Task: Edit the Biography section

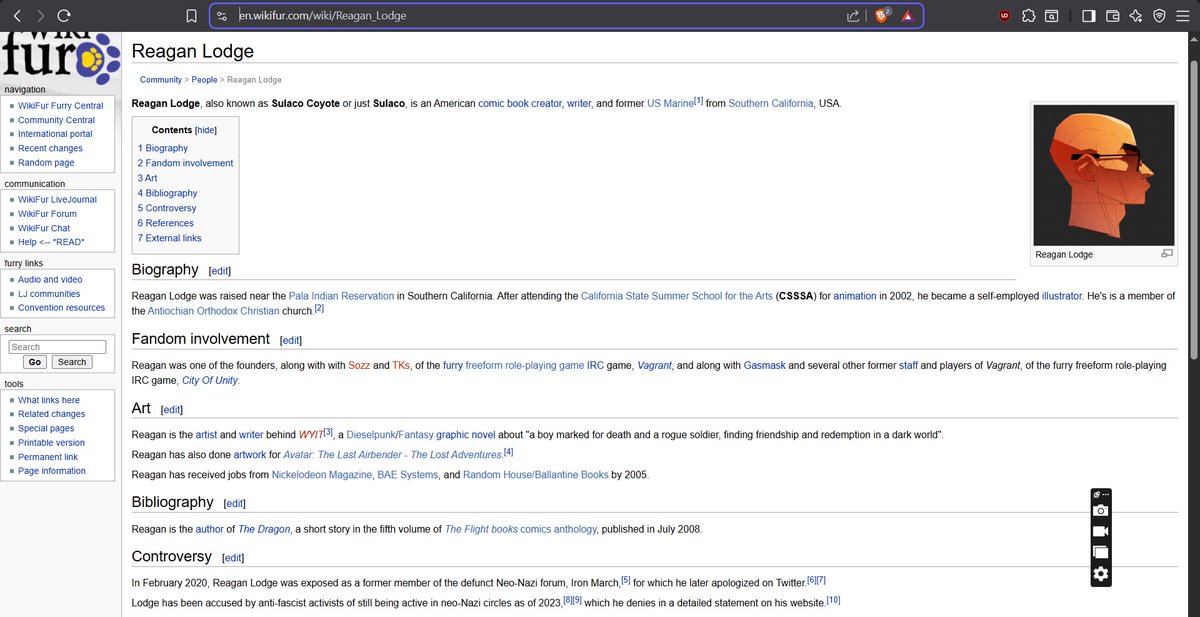Action: [x=220, y=271]
